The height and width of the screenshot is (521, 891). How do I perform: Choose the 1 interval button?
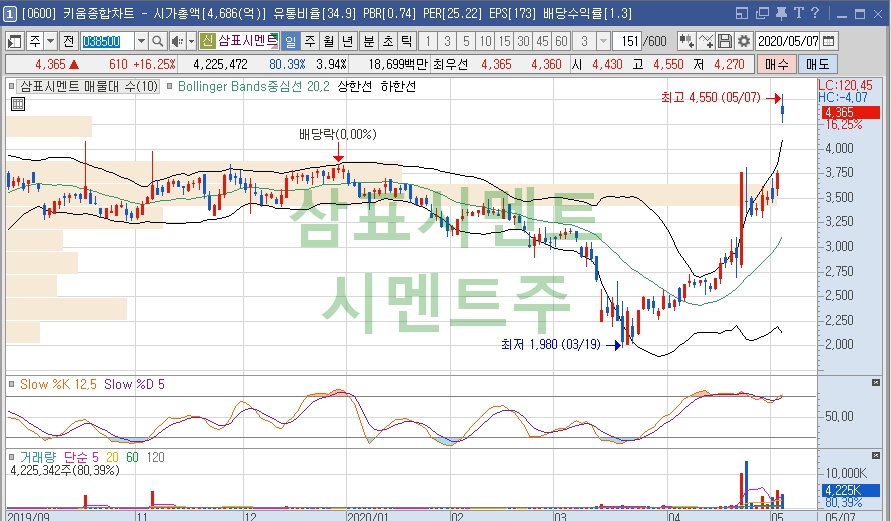[428, 41]
